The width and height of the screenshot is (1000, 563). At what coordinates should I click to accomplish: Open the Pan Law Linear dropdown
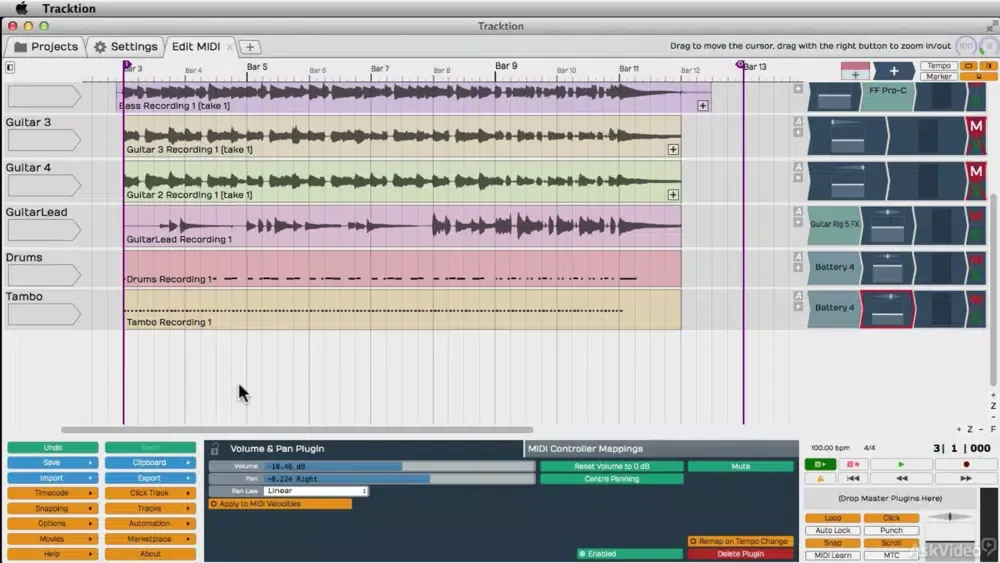coord(316,491)
